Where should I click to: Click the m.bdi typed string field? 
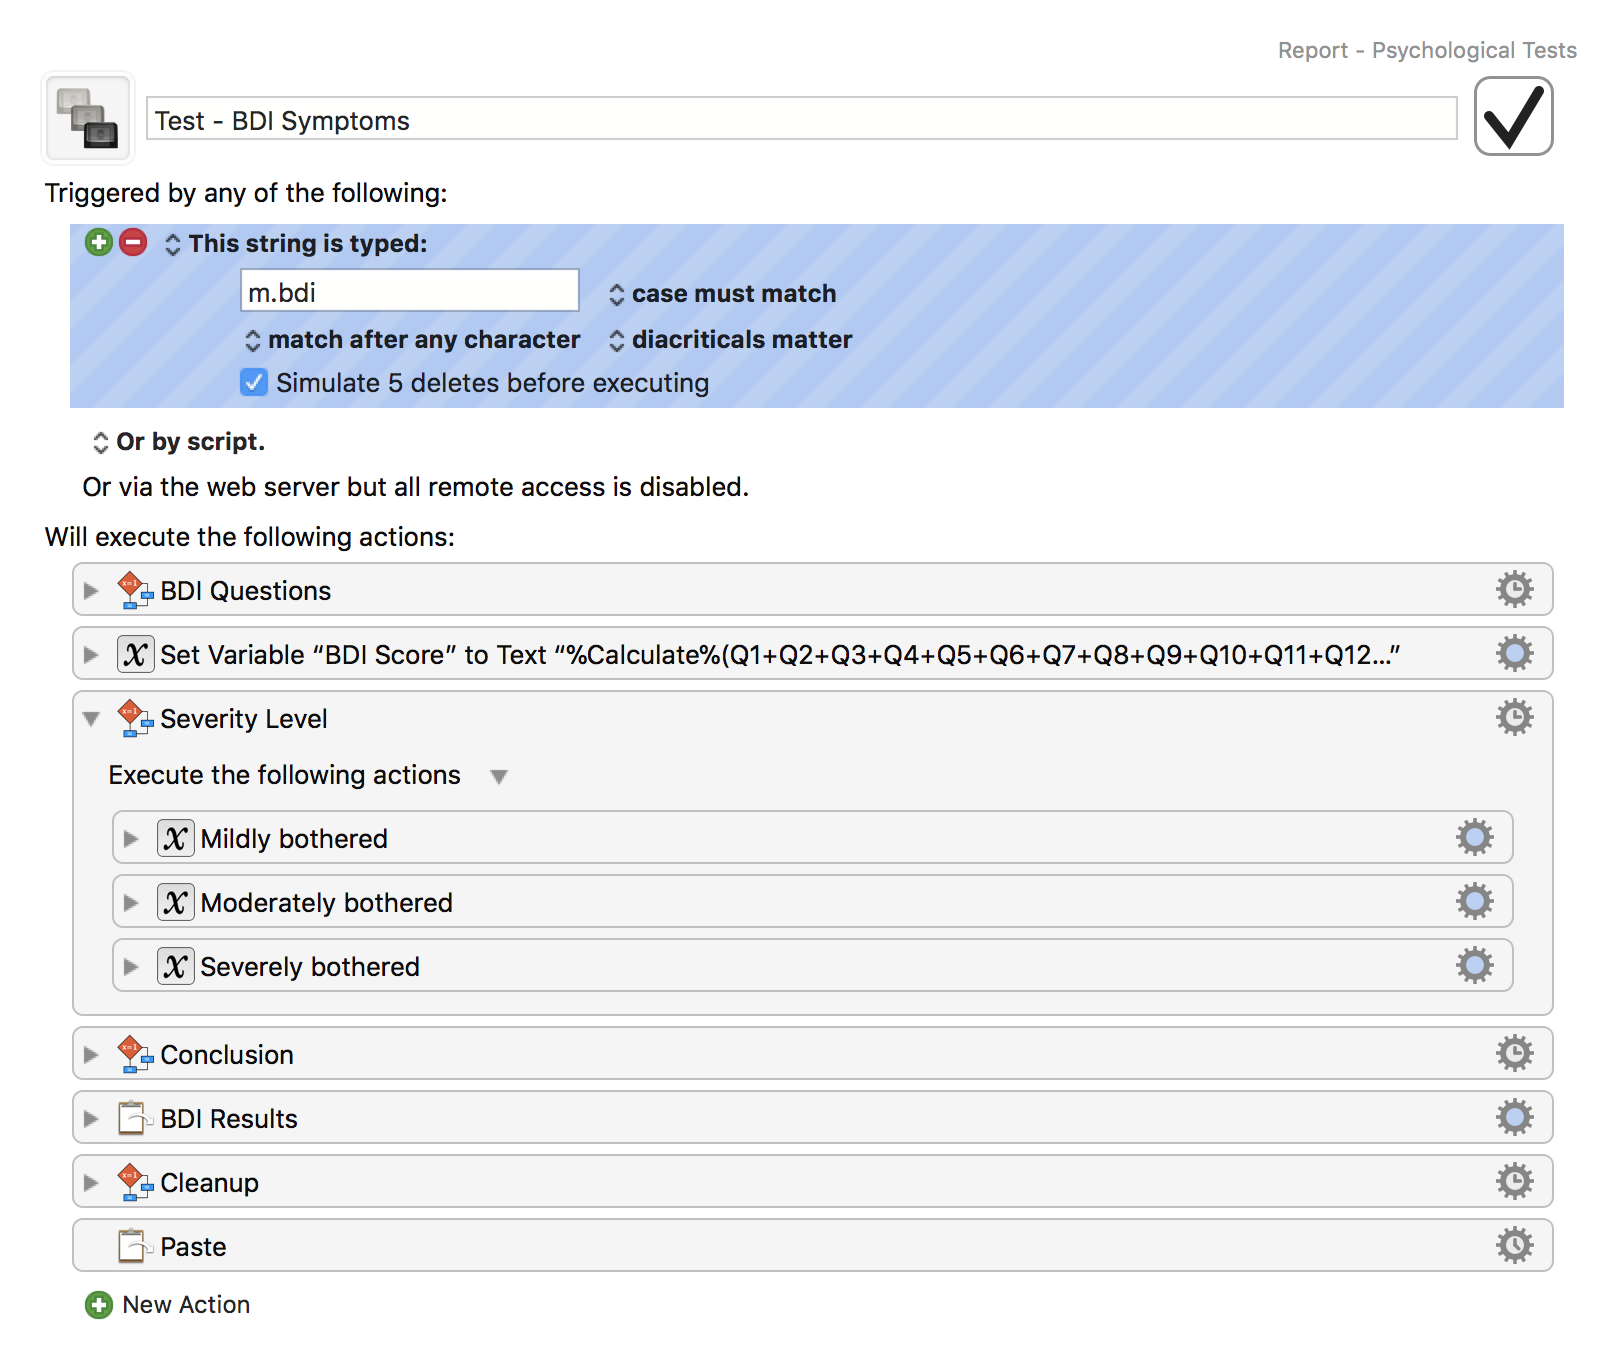pos(410,291)
